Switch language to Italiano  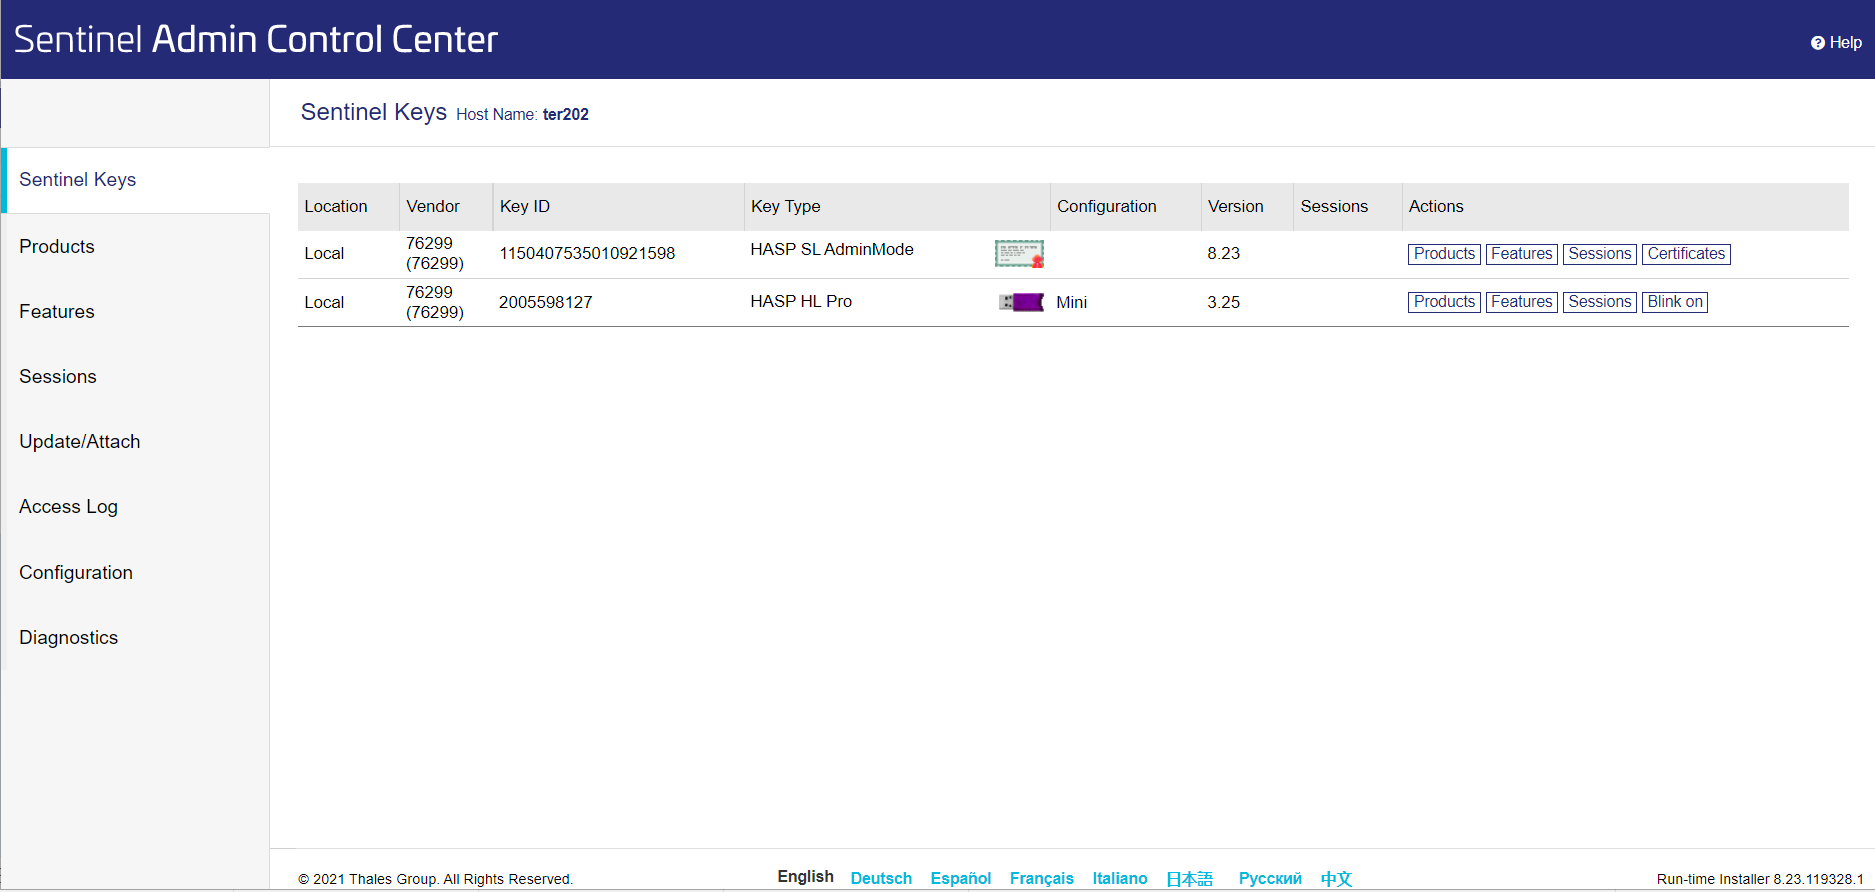1120,878
